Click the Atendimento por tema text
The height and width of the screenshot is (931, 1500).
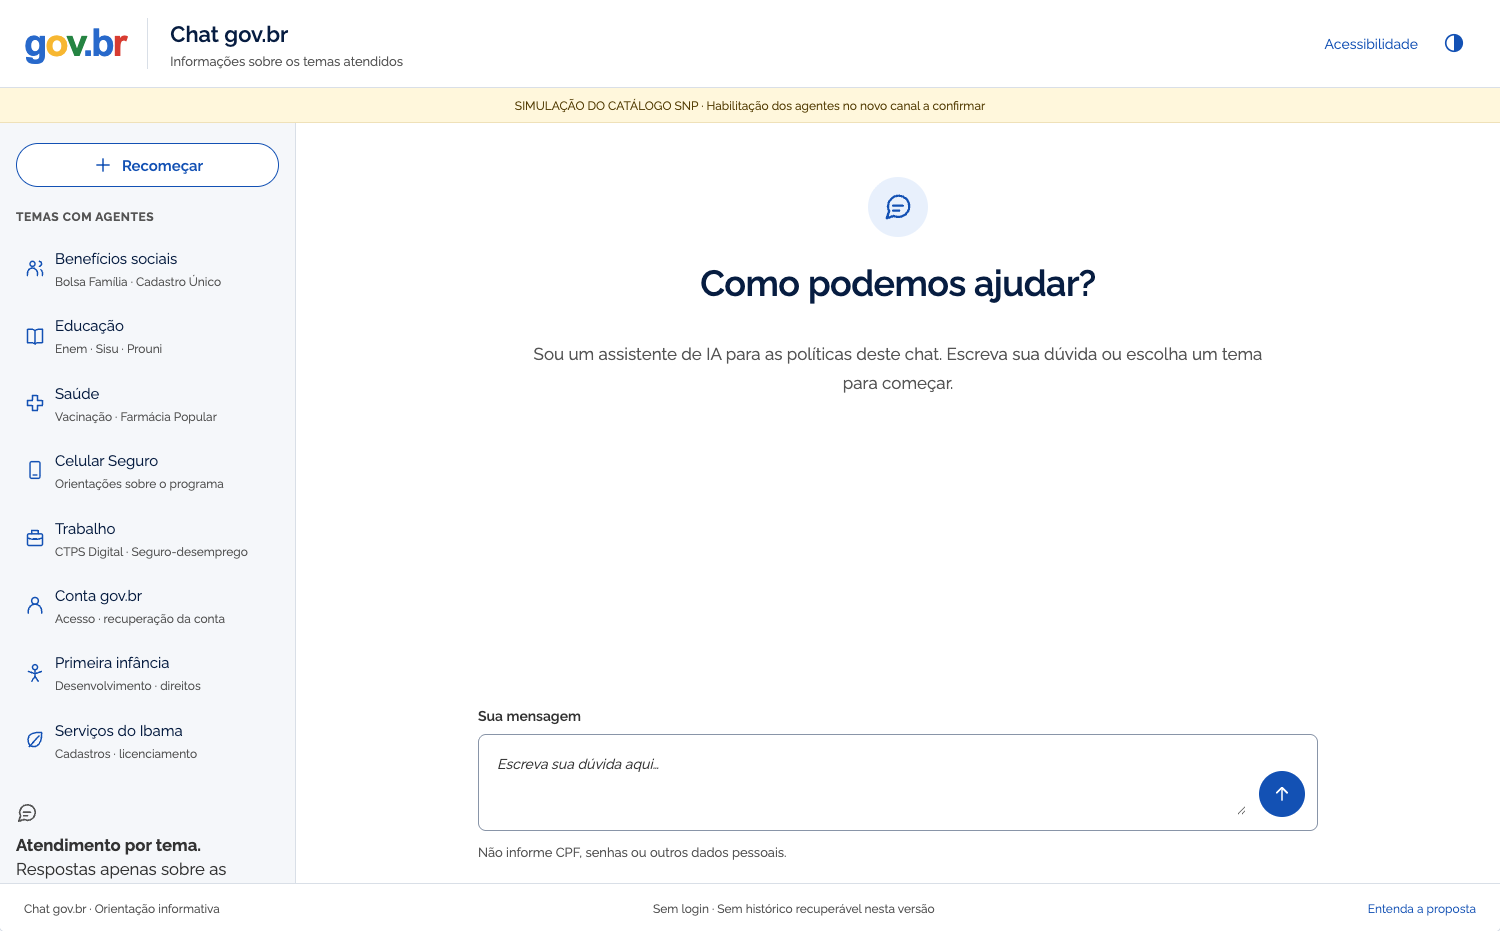(108, 845)
